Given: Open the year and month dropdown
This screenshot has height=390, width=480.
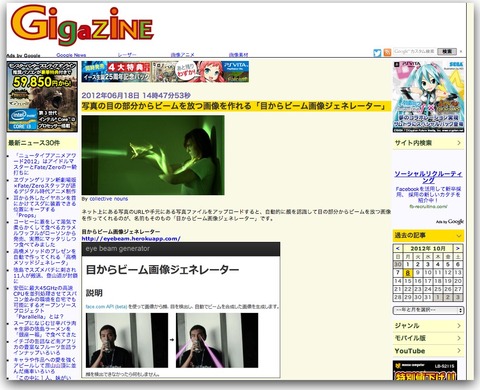Looking at the screenshot, I should [x=428, y=310].
